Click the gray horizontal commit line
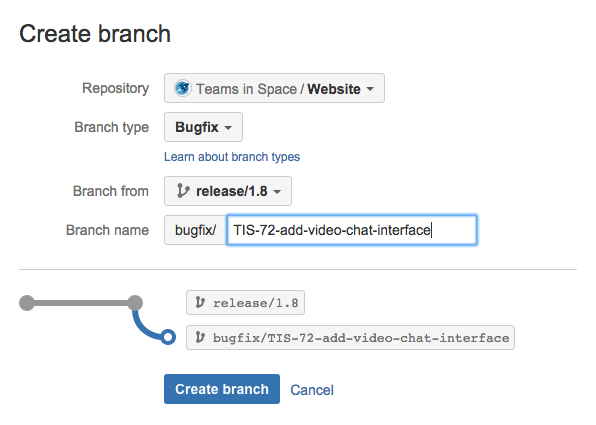This screenshot has height=425, width=596. click(x=81, y=303)
